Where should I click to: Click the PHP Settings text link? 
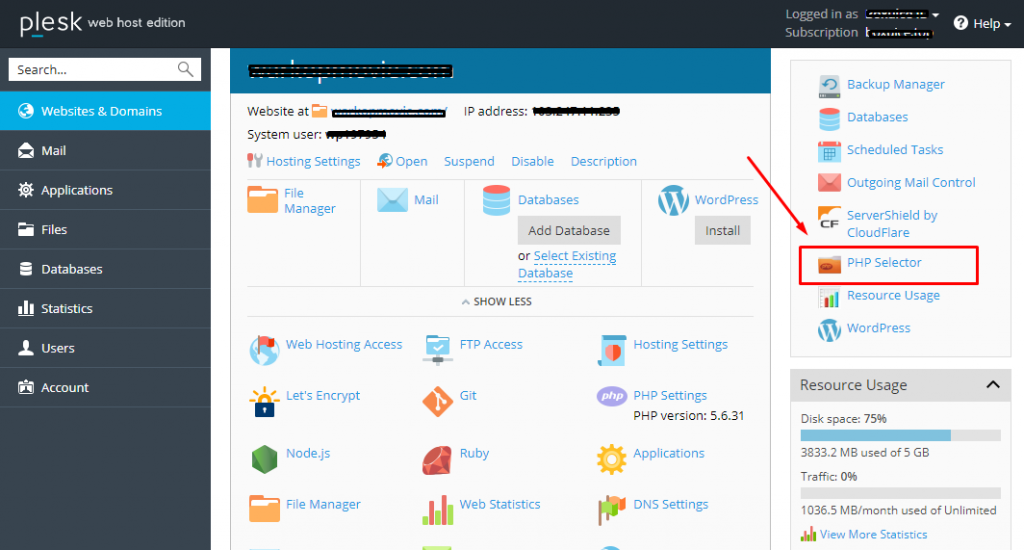pyautogui.click(x=670, y=396)
